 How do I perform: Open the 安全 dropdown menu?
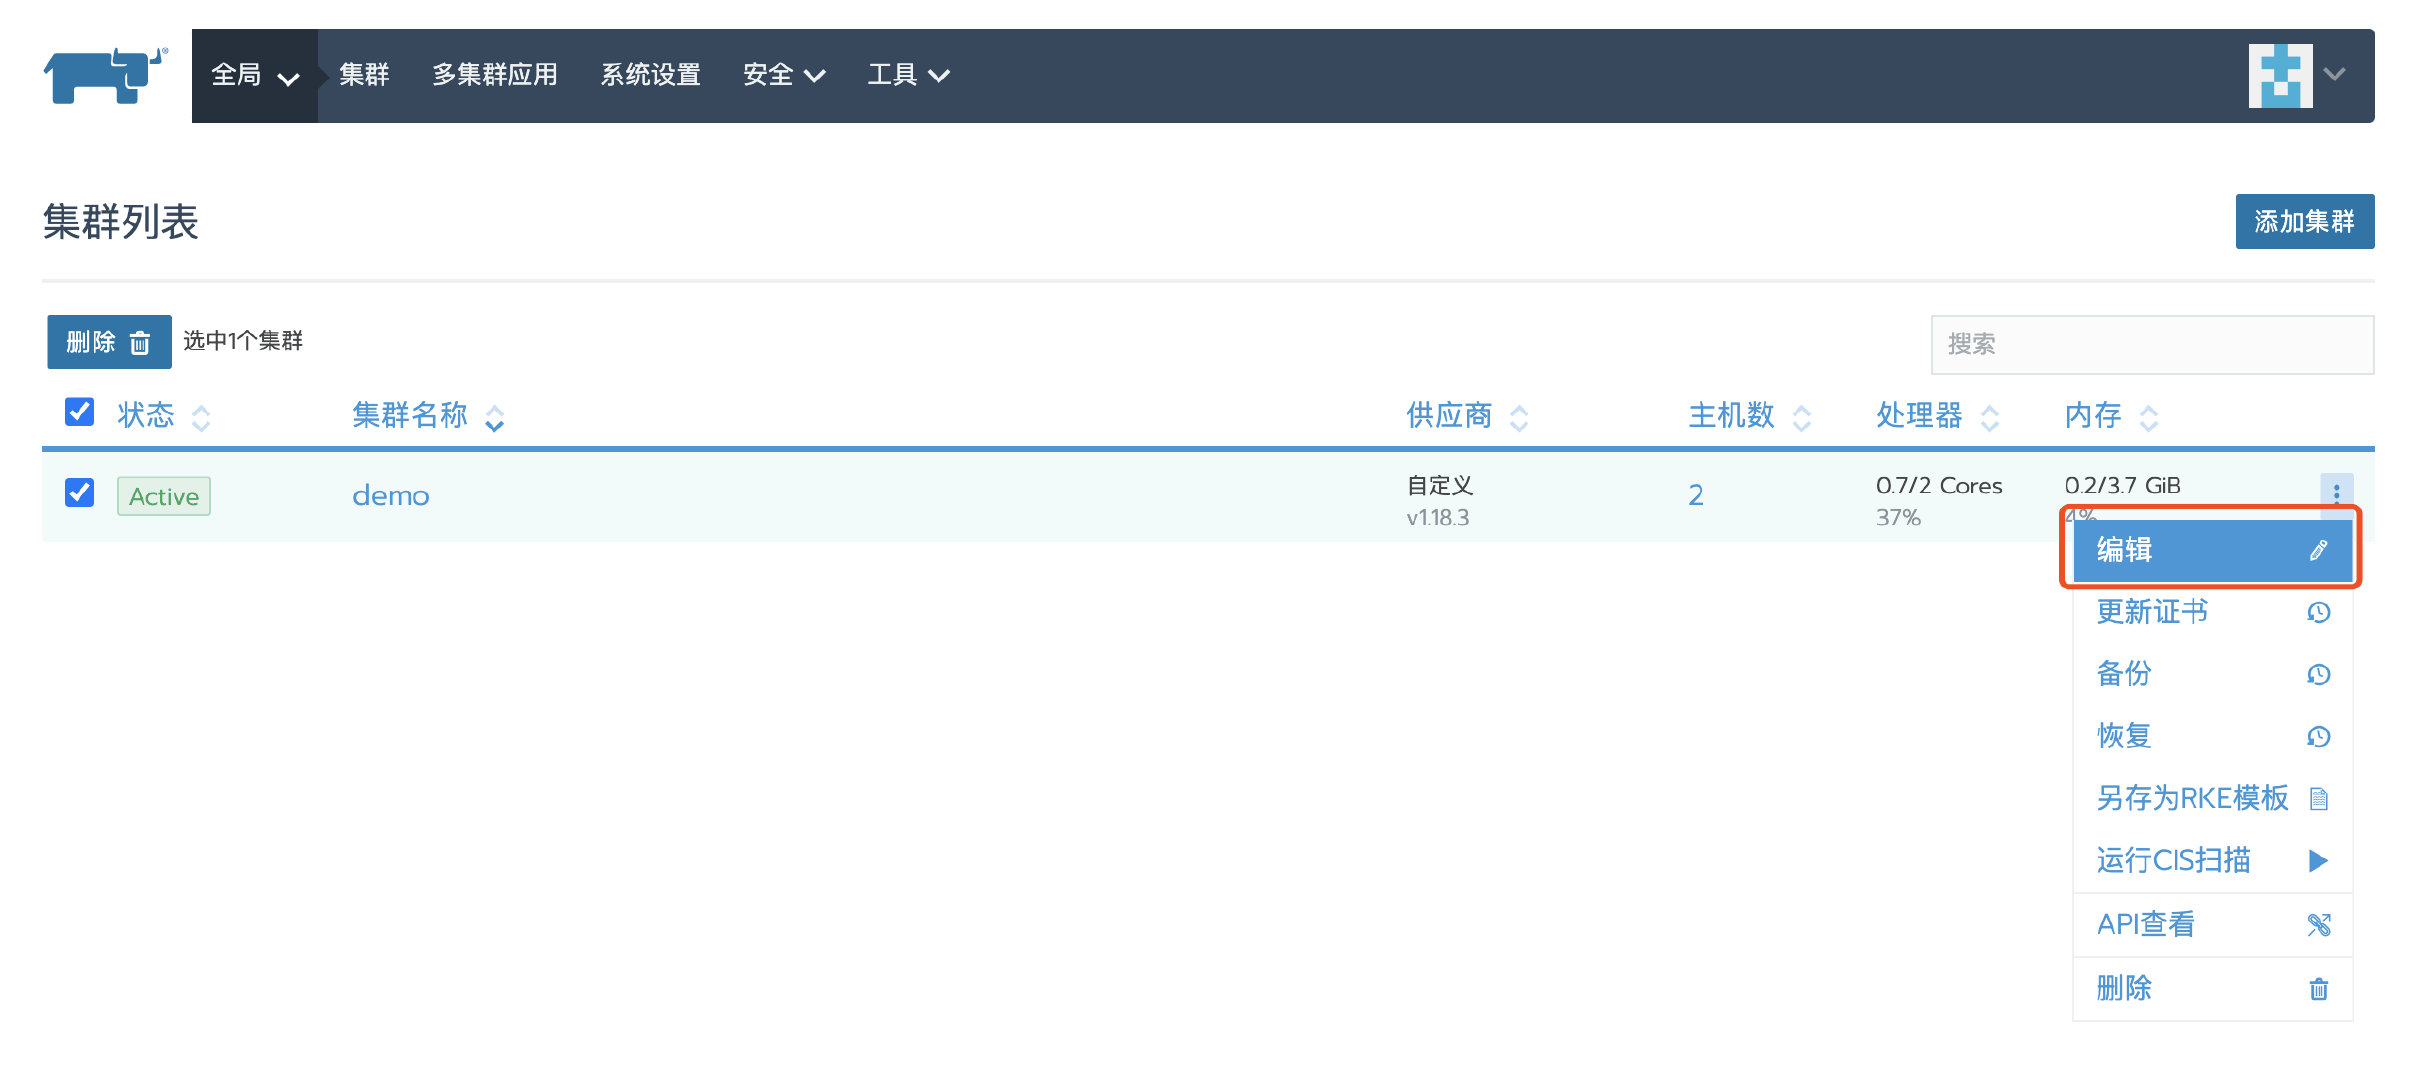click(x=783, y=76)
